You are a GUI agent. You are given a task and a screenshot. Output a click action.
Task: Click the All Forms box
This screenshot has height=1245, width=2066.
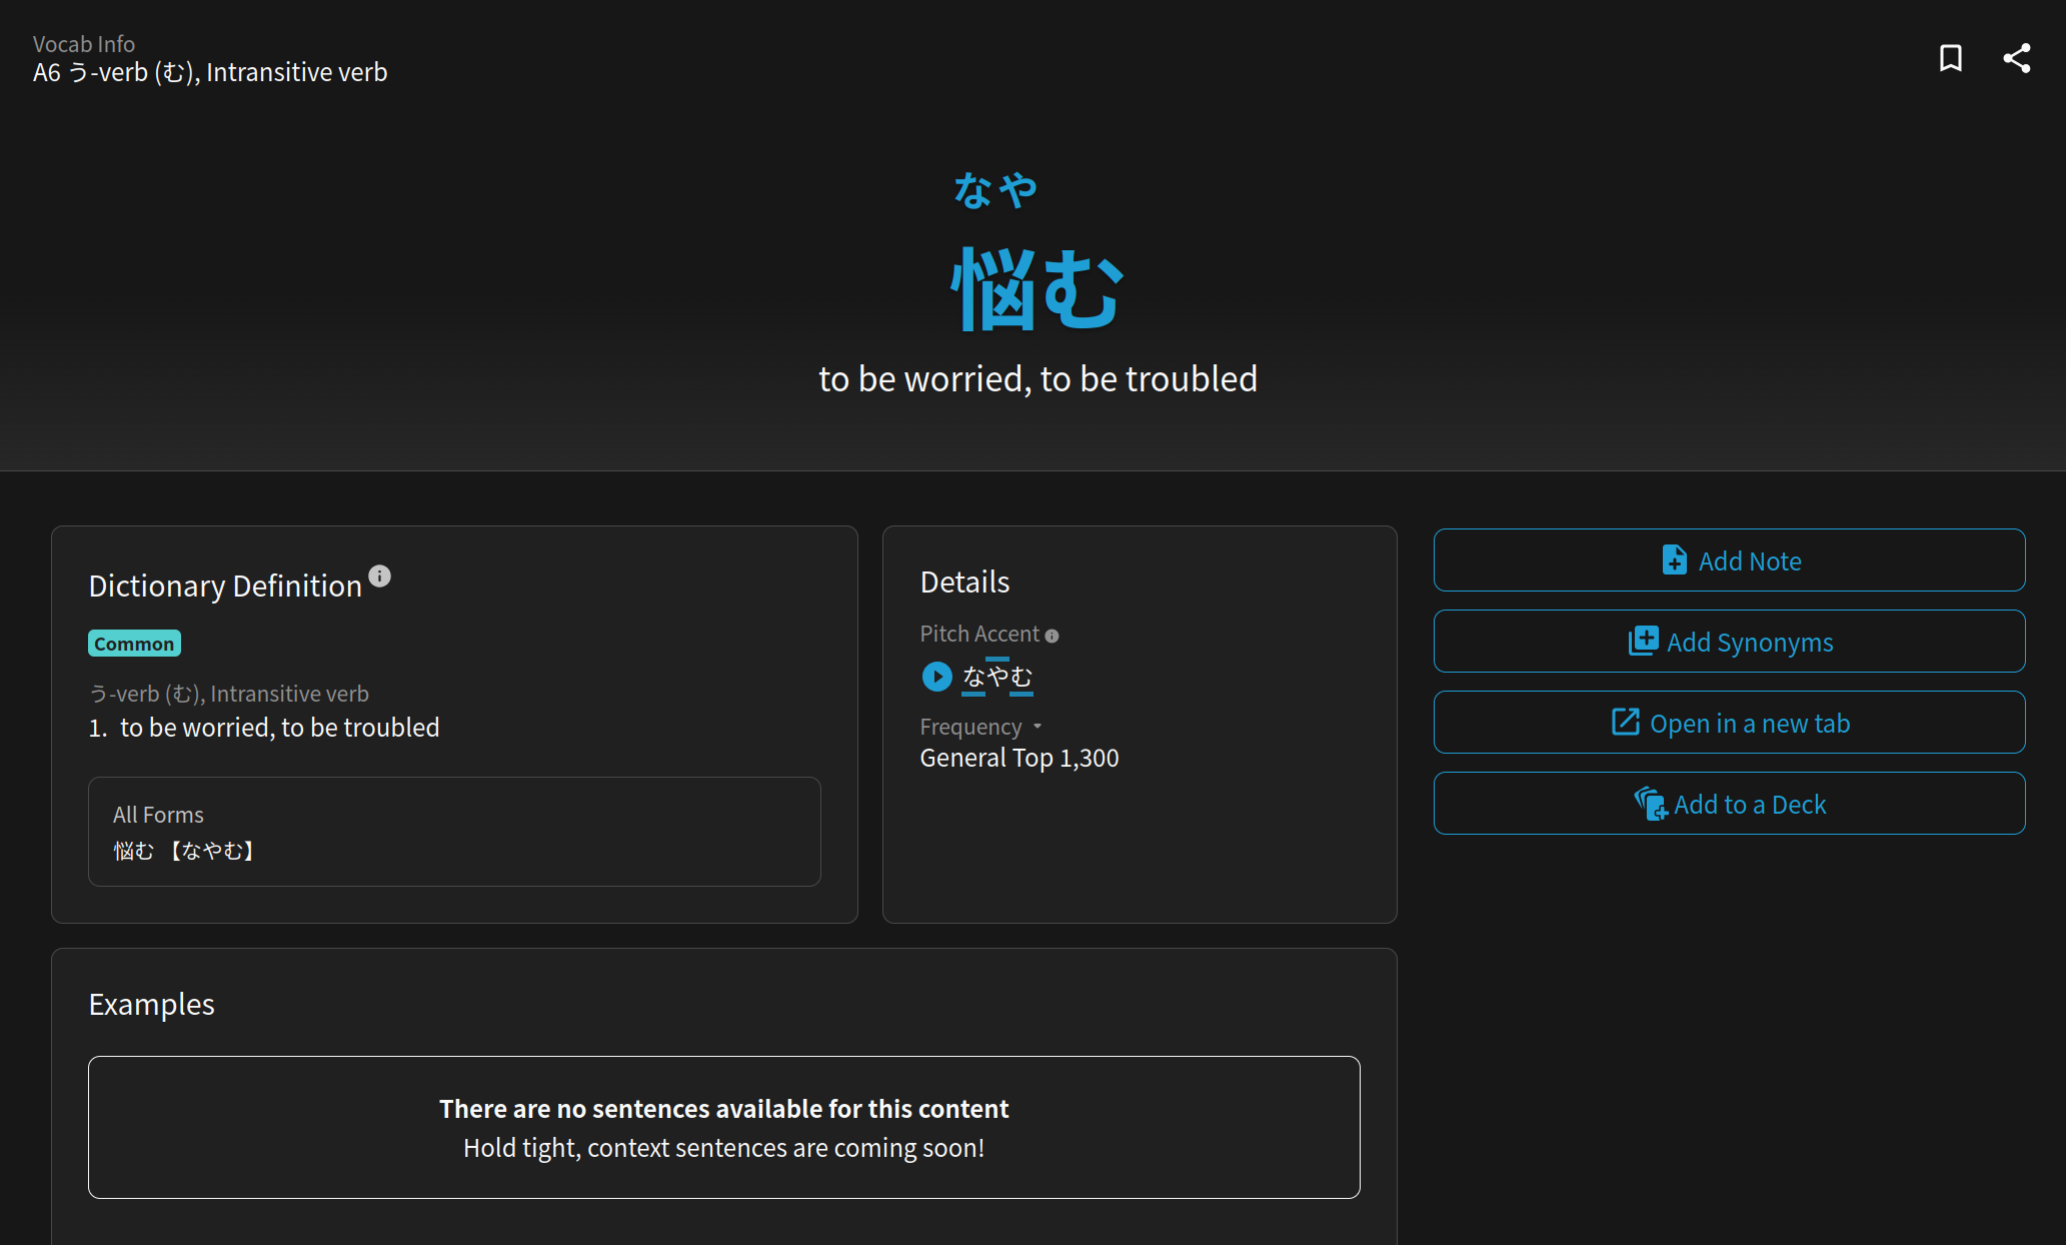pyautogui.click(x=454, y=831)
